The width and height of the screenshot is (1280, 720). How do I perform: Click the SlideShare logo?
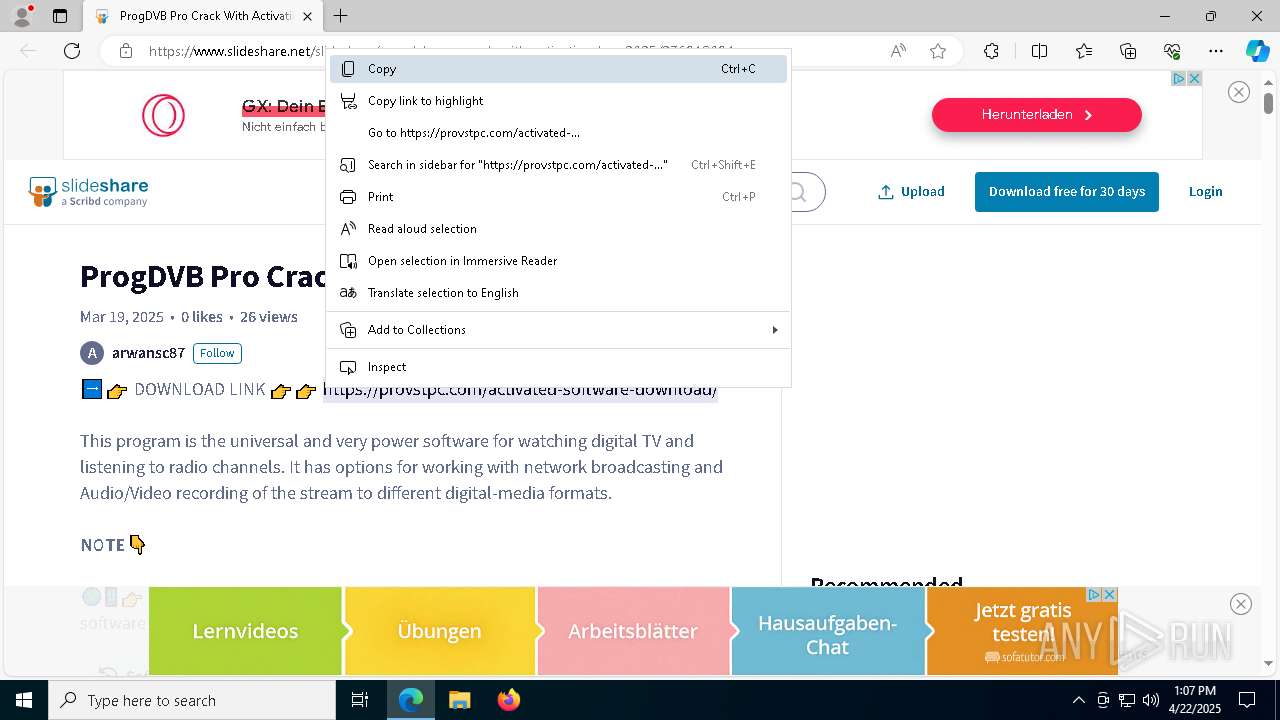[89, 191]
